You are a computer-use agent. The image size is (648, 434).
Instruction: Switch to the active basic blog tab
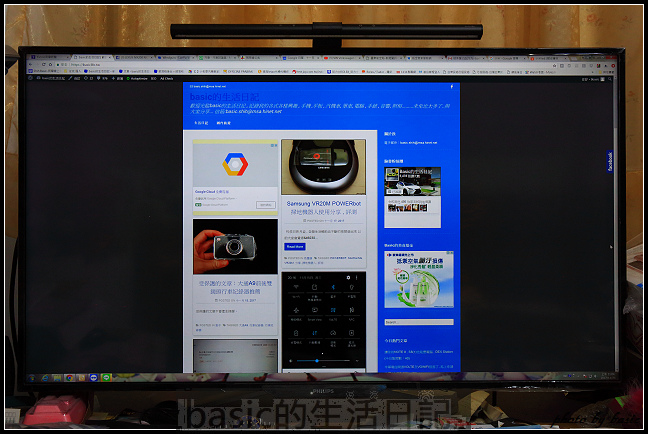coord(92,57)
